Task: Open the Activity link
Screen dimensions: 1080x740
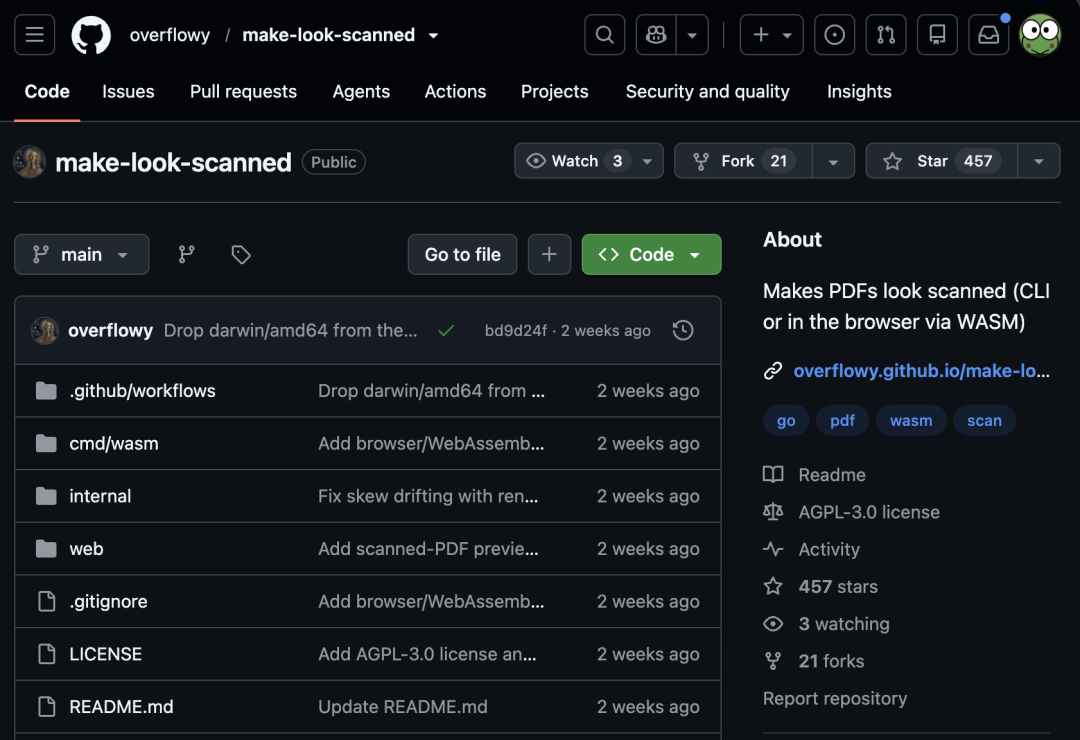Action: 829,549
